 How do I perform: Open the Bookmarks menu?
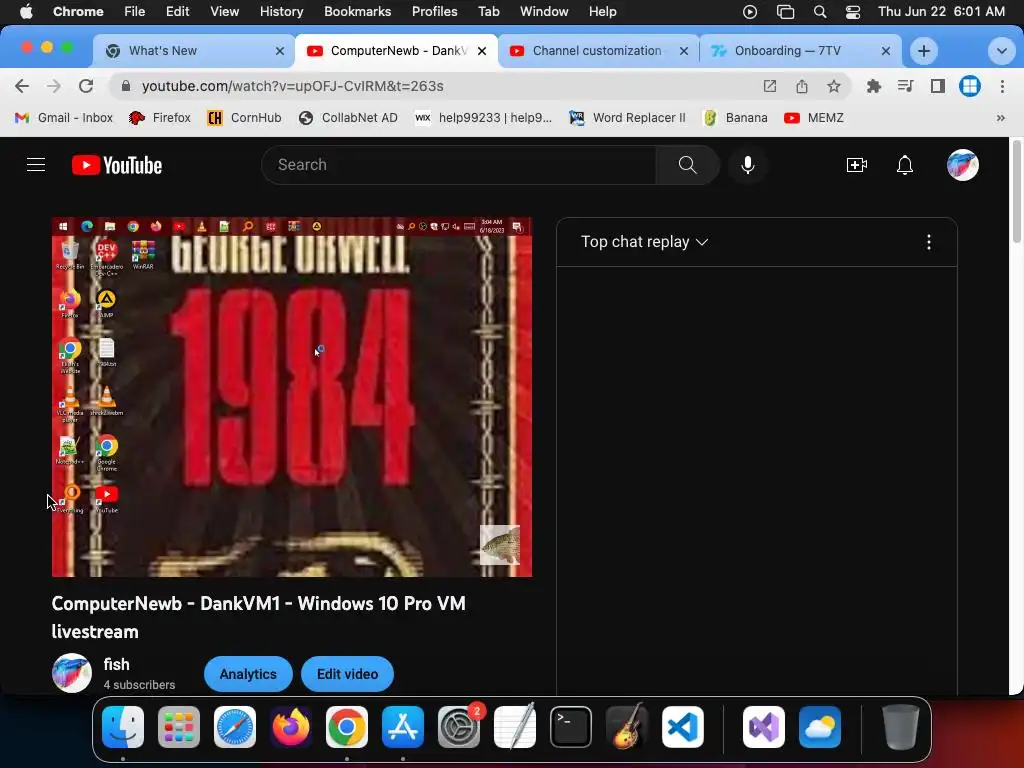pos(357,12)
